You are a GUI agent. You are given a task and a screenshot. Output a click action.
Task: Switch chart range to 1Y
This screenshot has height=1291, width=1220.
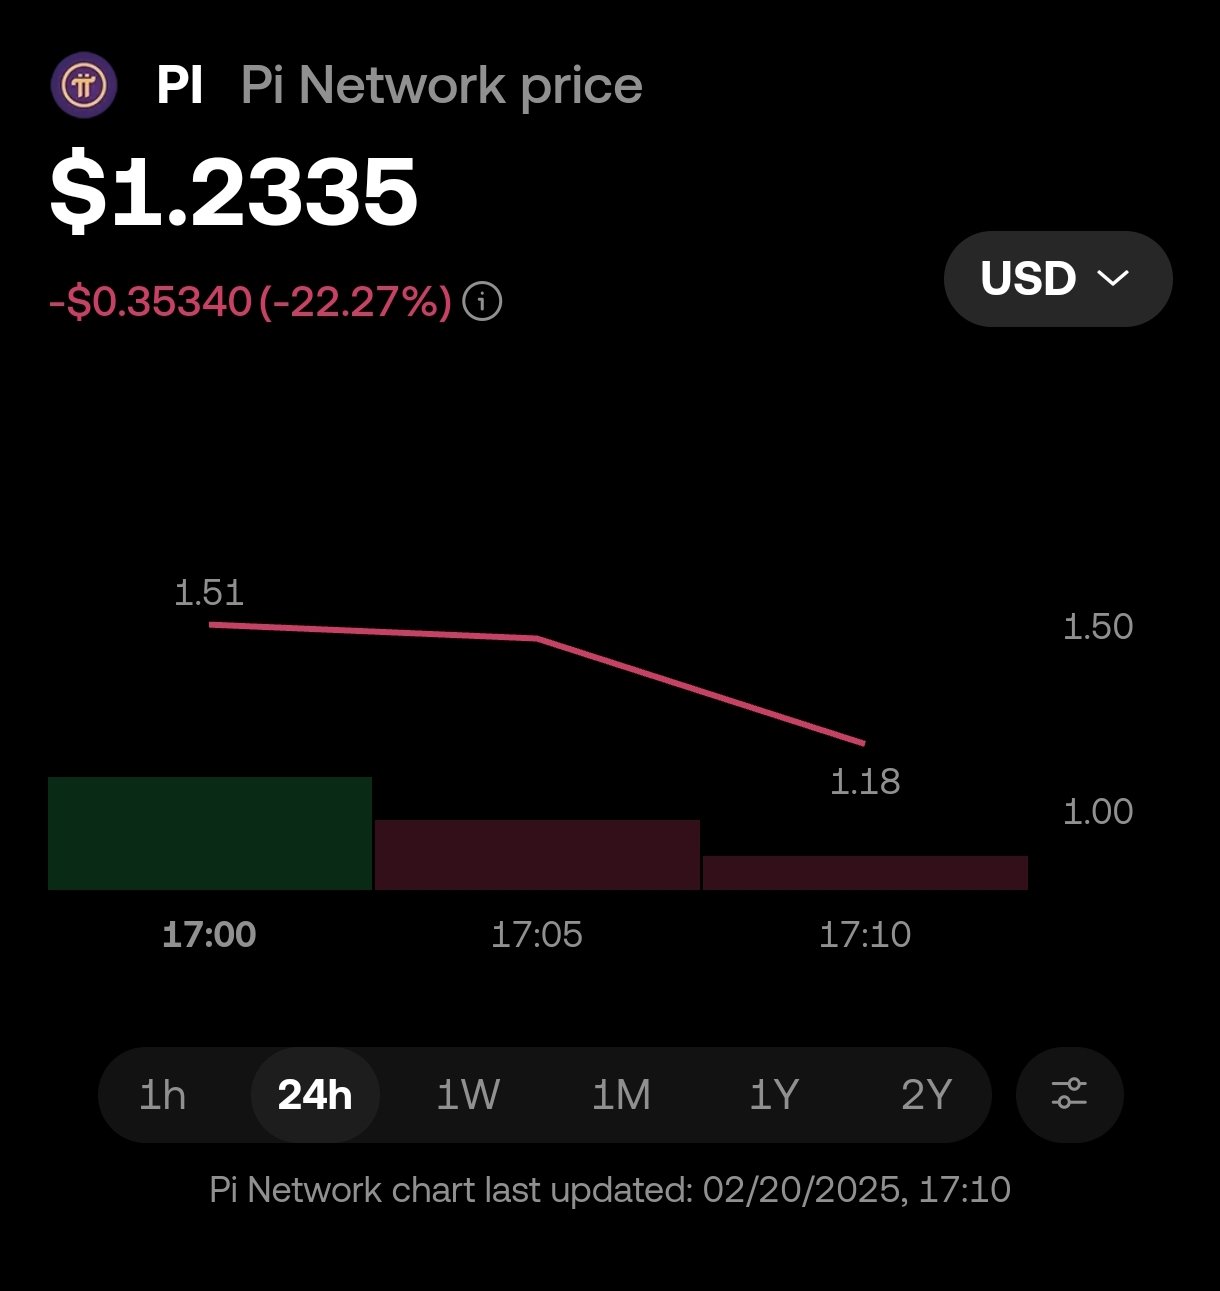(x=774, y=1095)
